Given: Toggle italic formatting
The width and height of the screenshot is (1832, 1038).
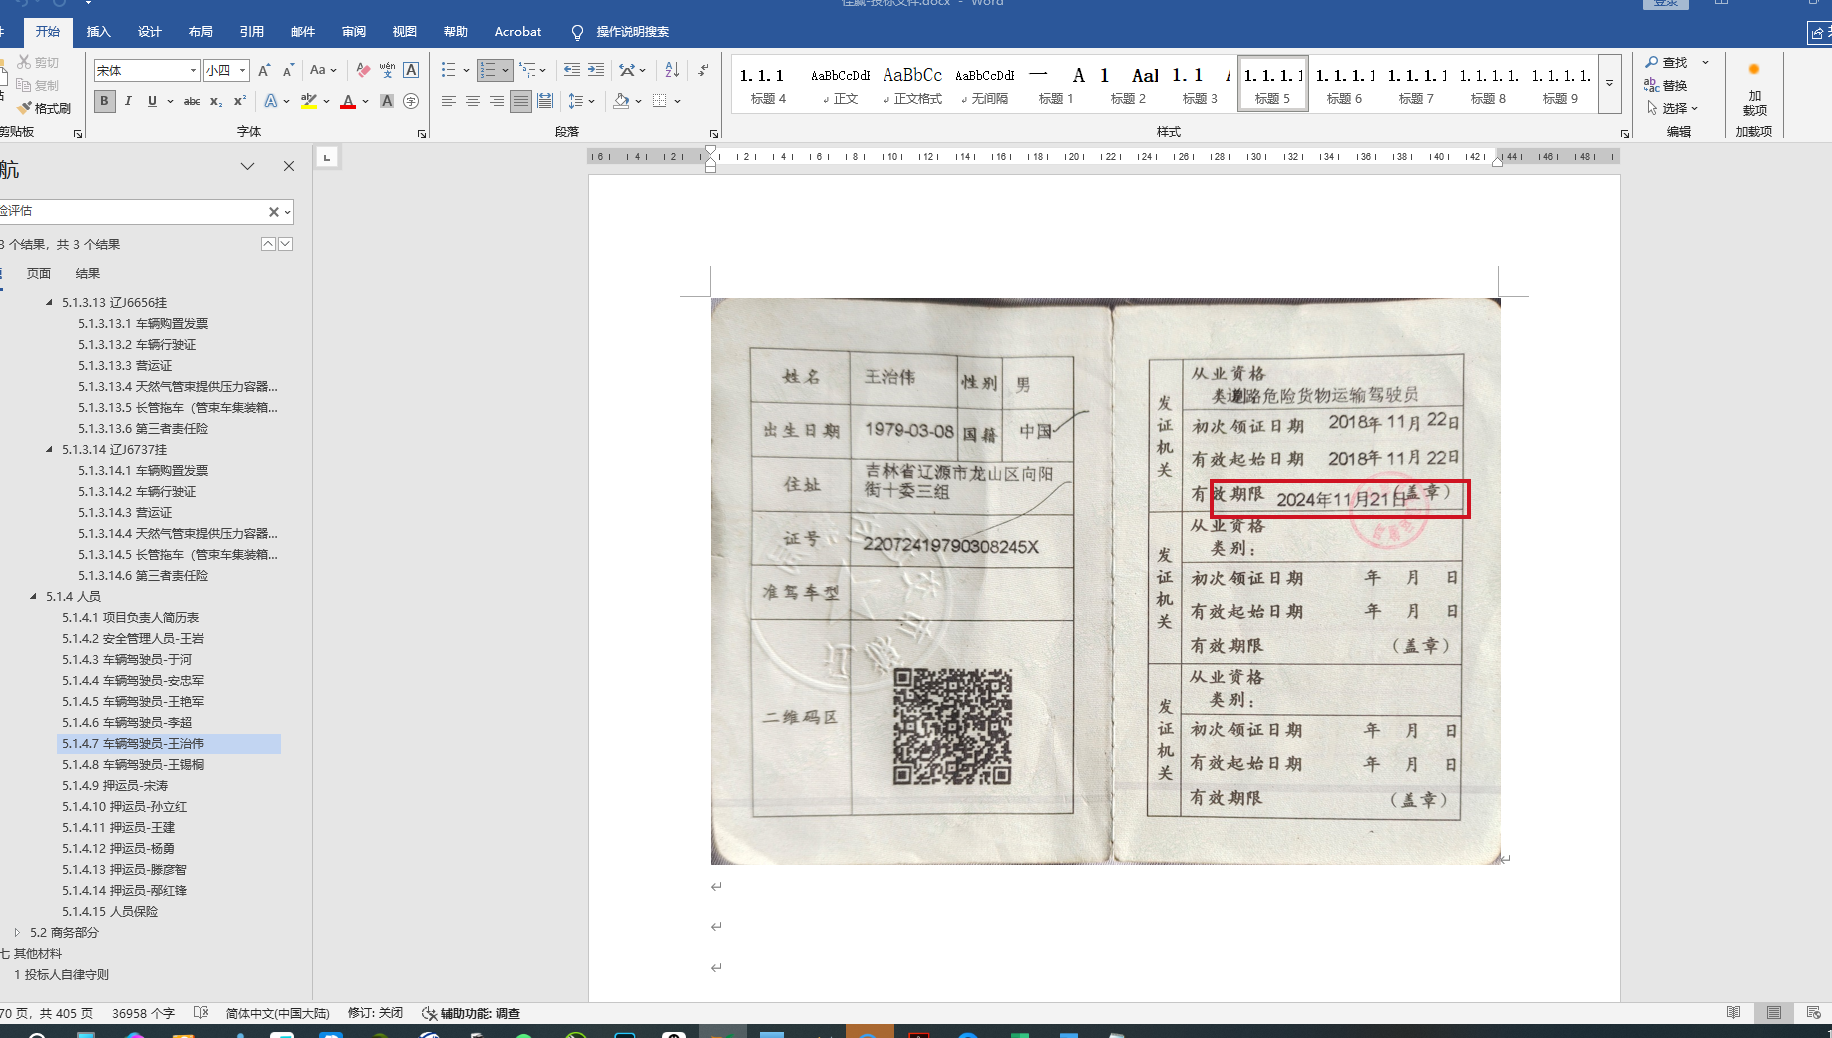Looking at the screenshot, I should tap(128, 101).
